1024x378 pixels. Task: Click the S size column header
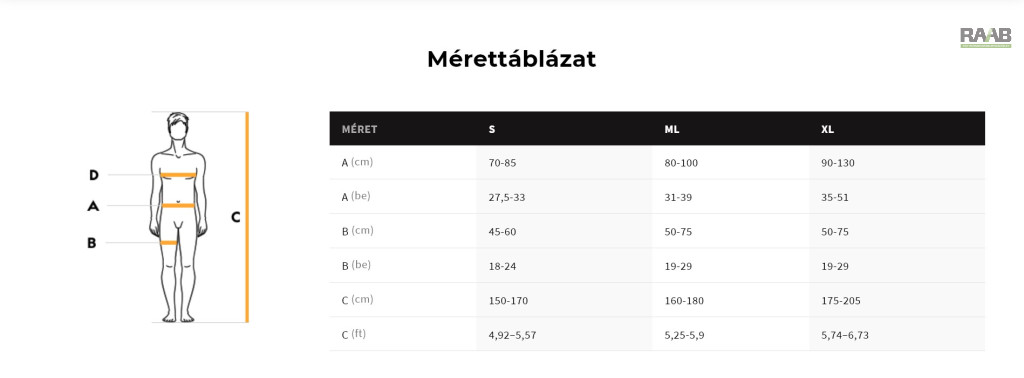pos(492,129)
